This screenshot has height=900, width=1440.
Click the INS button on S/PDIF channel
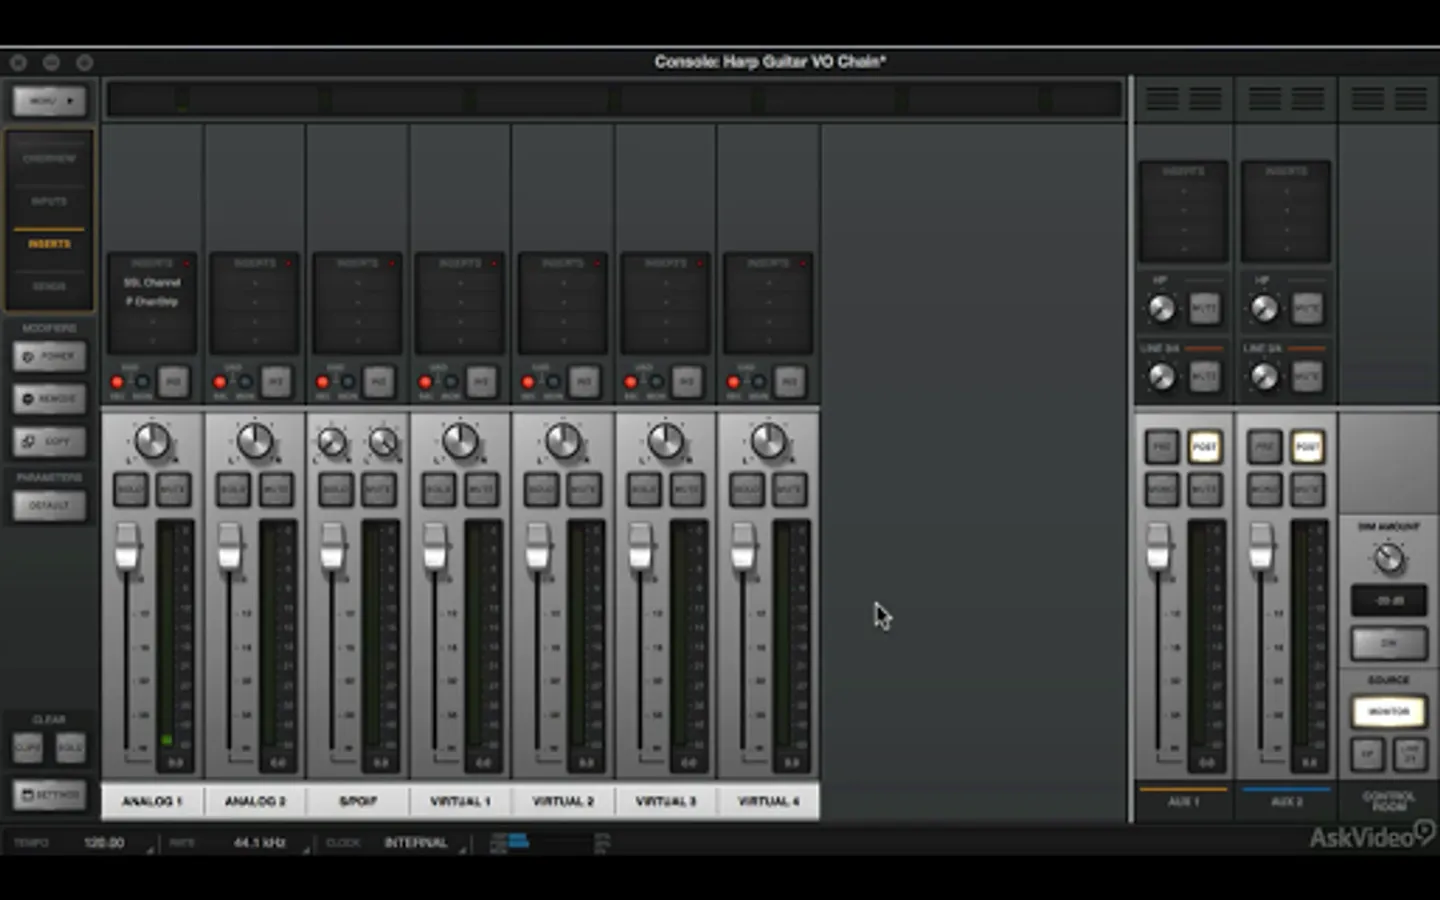[x=379, y=382]
